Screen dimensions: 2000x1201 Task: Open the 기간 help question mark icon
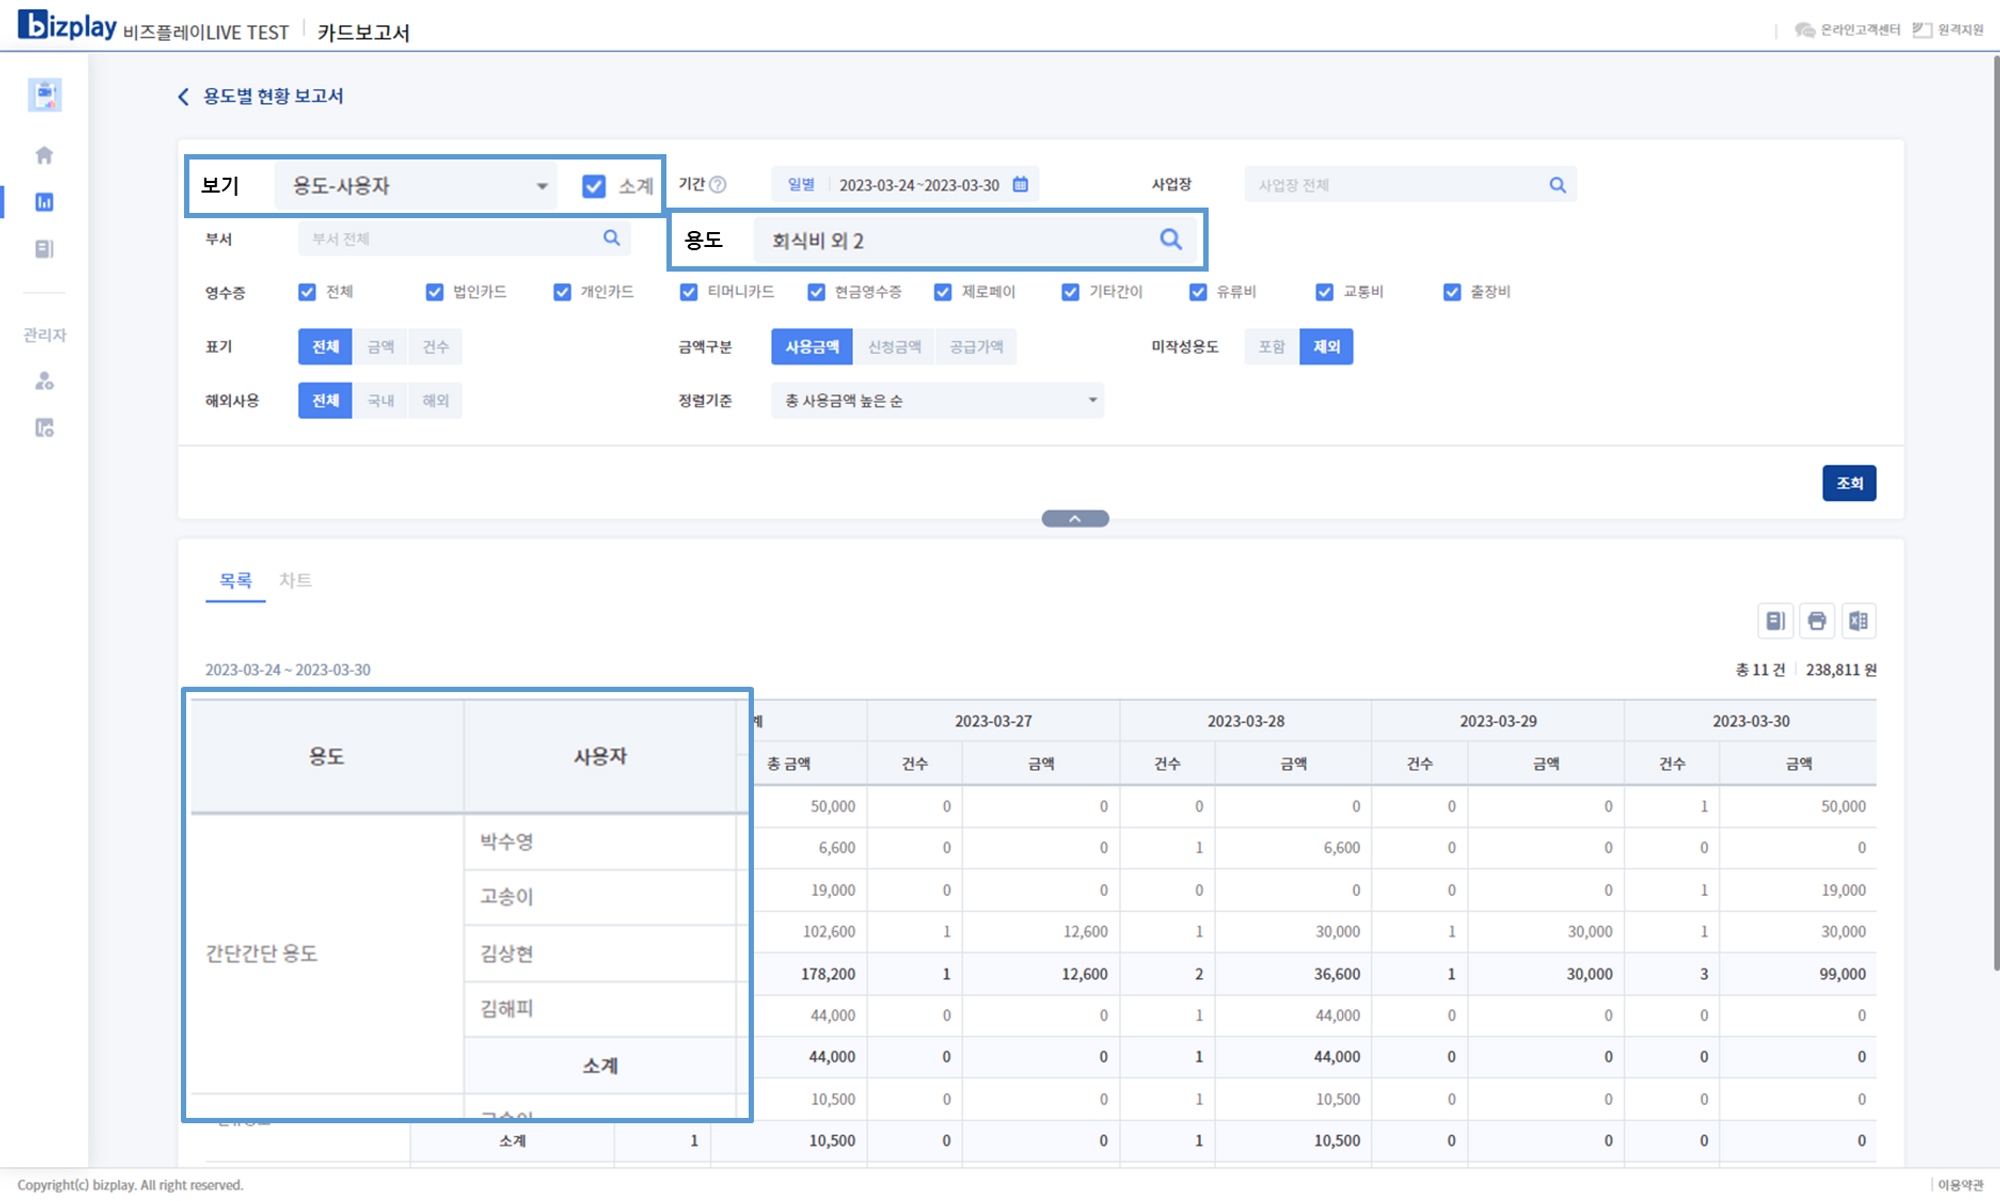[718, 184]
